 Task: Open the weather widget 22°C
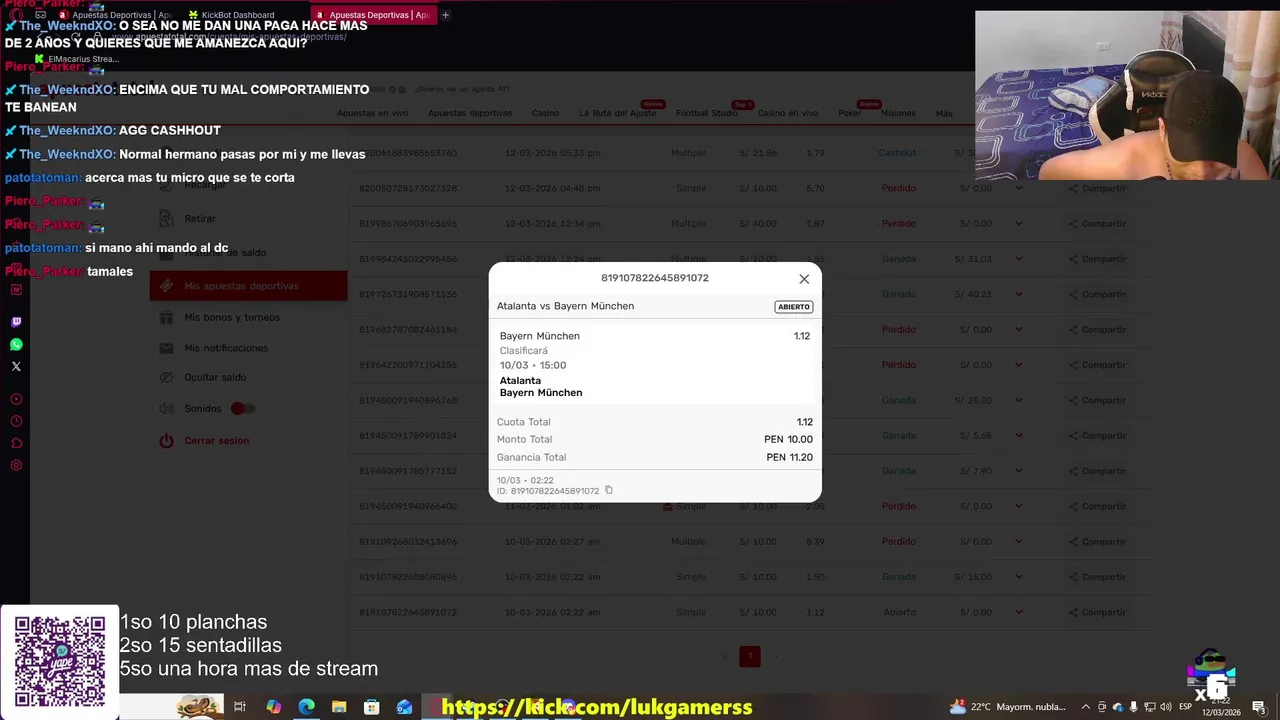(x=1008, y=707)
